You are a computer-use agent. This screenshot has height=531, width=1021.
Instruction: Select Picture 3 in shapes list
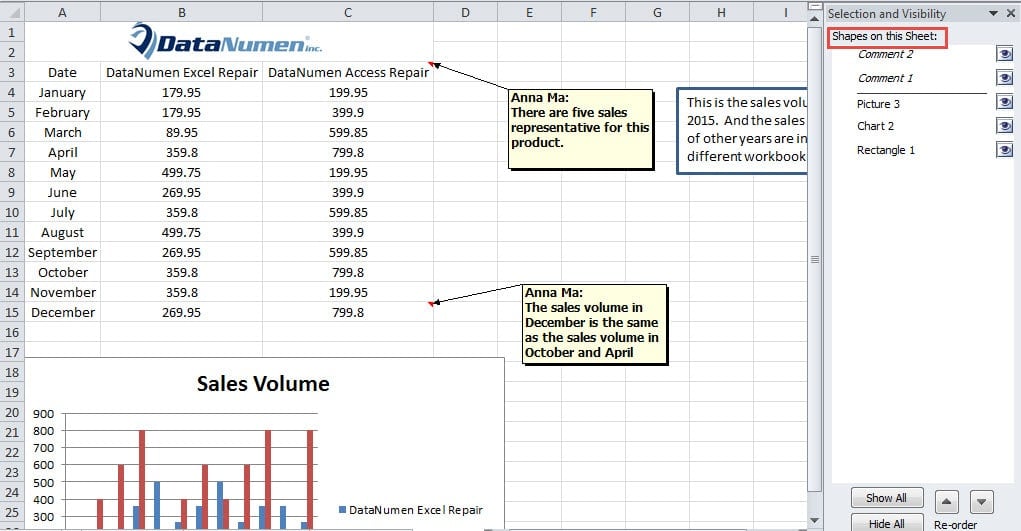(878, 104)
